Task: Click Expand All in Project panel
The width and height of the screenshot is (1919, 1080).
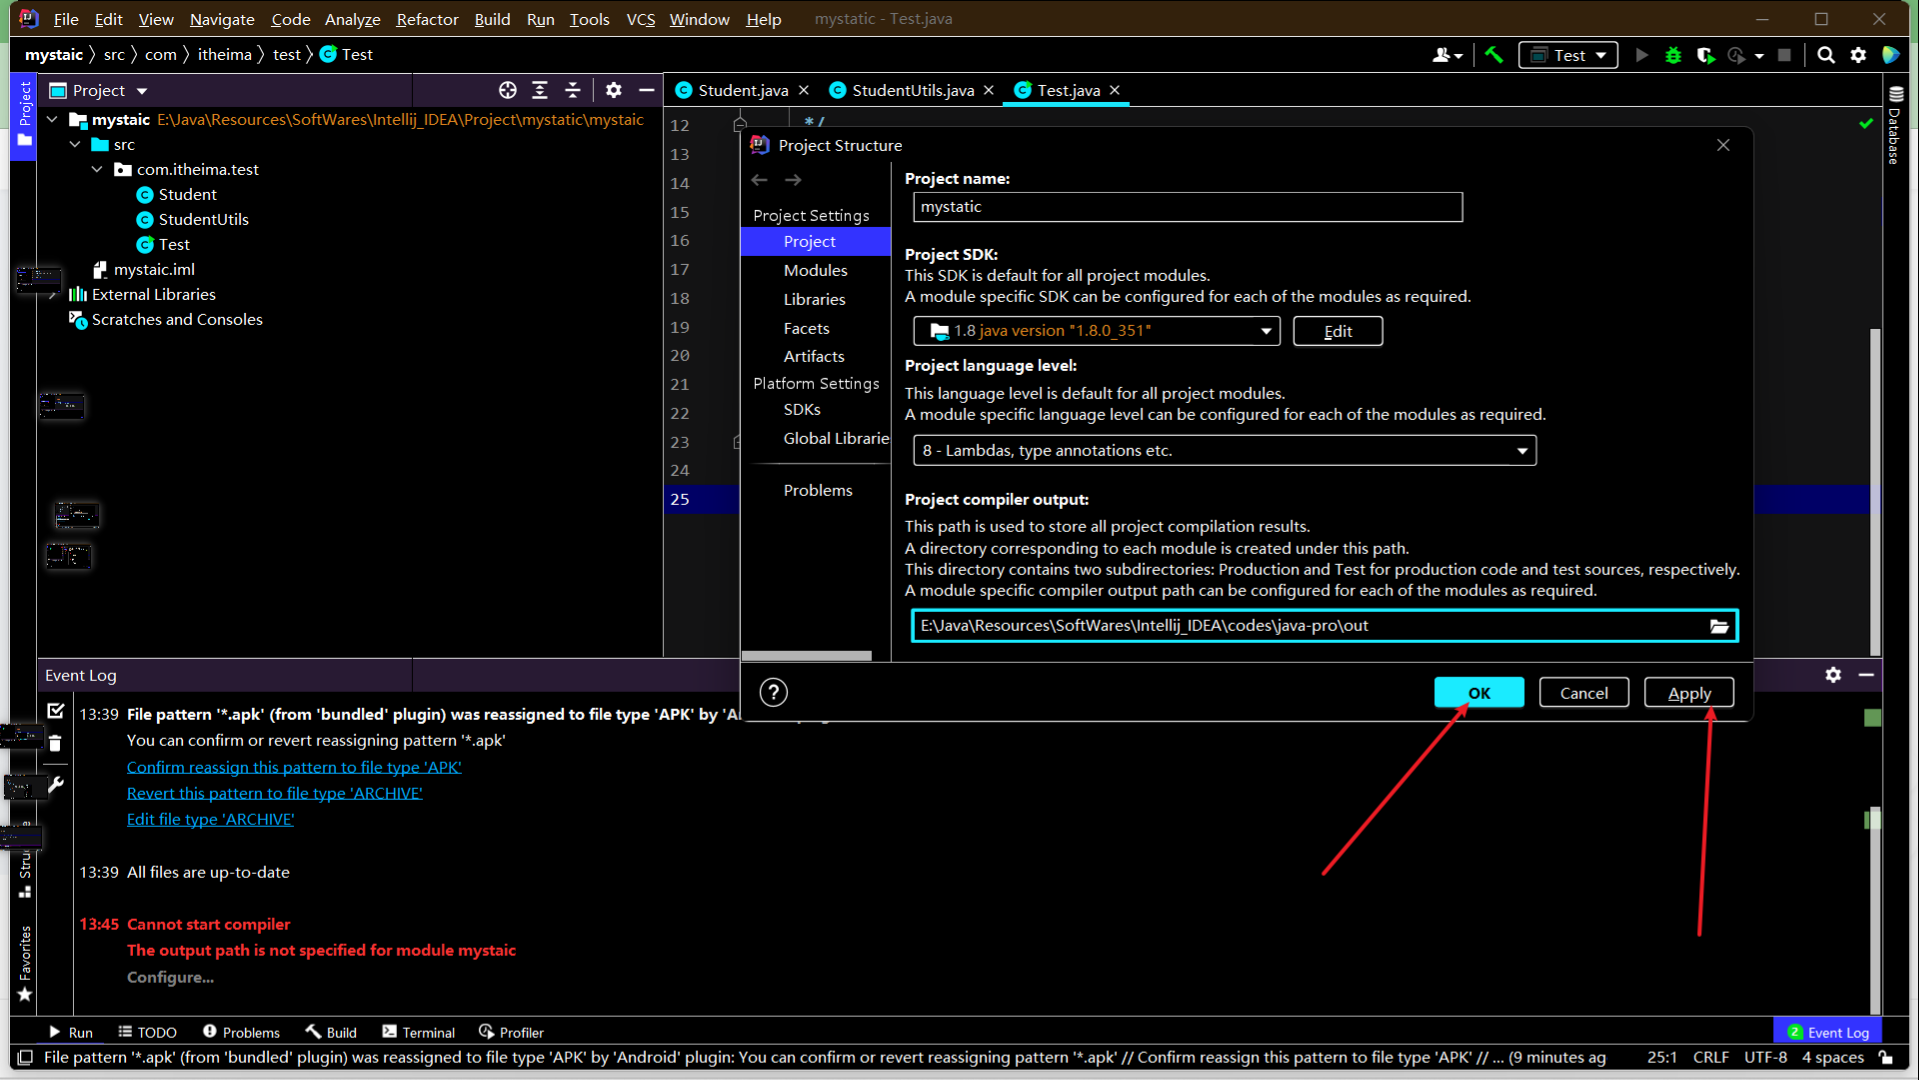Action: tap(540, 90)
